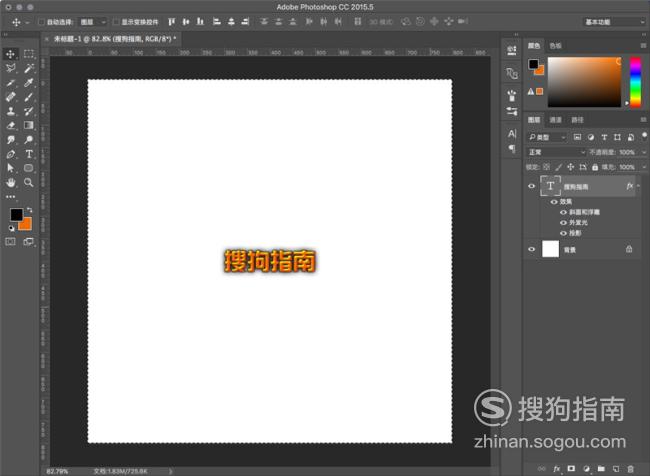Select the Path Selection arrow tool
Image resolution: width=650 pixels, height=476 pixels.
pos(11,168)
